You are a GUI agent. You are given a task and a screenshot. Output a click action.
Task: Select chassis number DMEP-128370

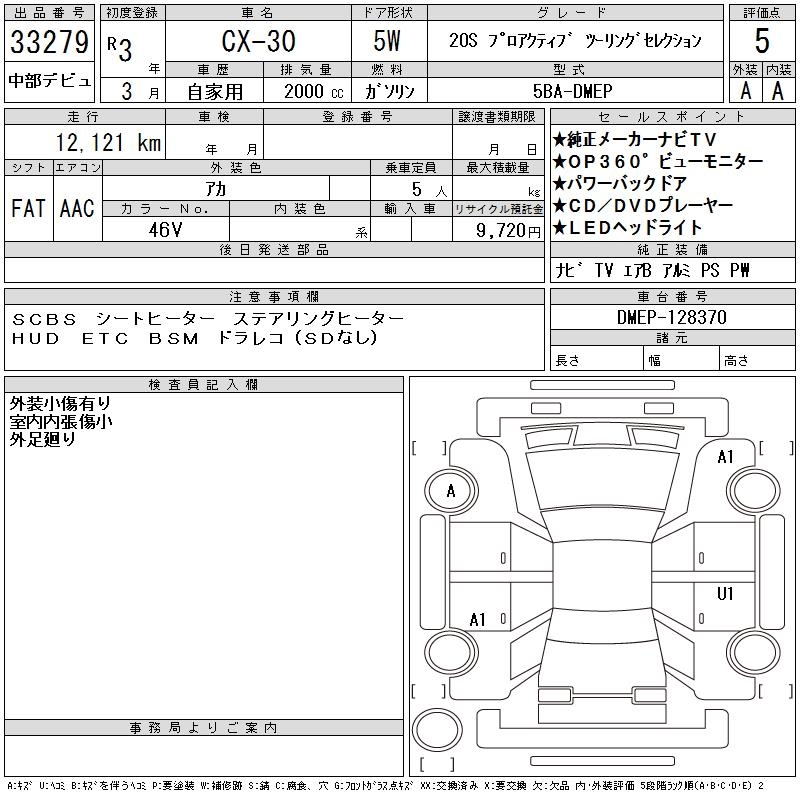(671, 317)
